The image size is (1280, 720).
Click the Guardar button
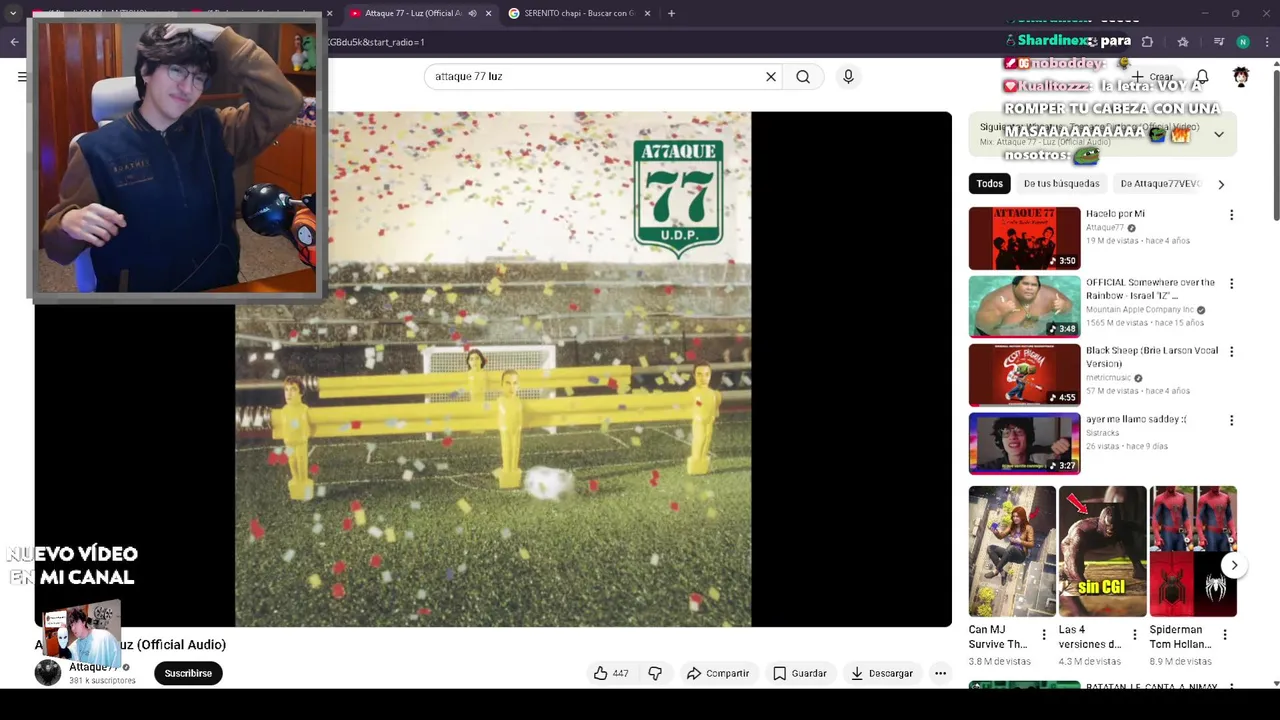800,674
